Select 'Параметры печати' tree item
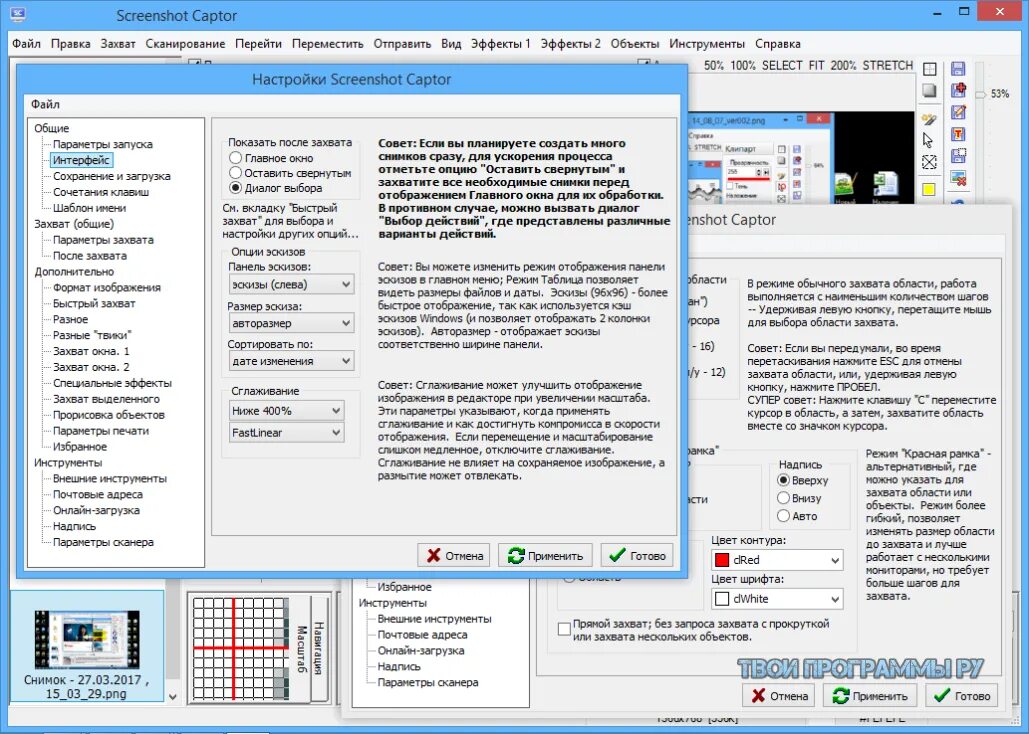The height and width of the screenshot is (734, 1029). coord(100,431)
